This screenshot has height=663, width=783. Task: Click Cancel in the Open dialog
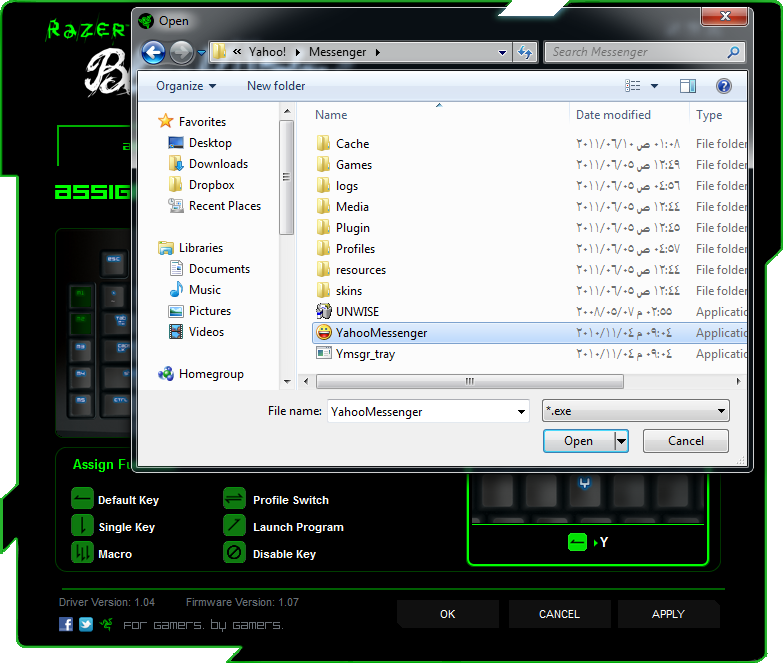point(686,441)
